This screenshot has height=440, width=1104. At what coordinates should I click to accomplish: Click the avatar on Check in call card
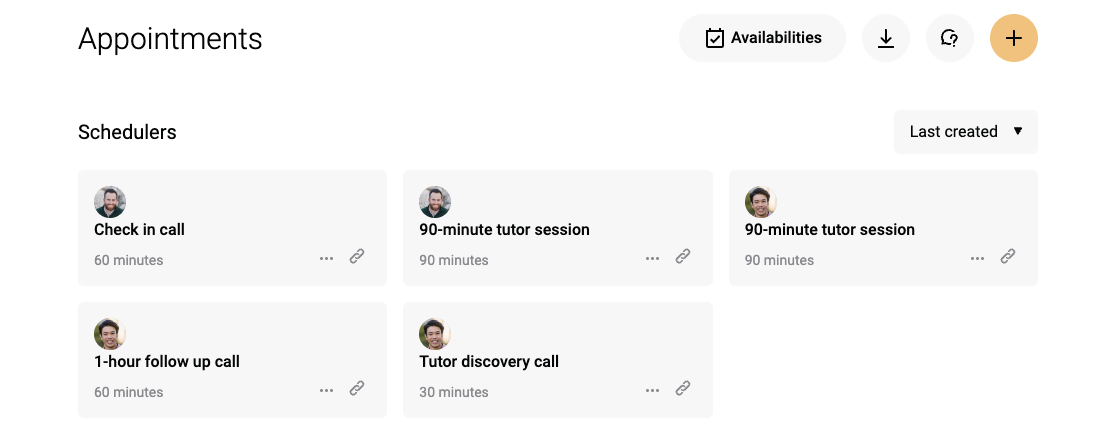click(x=110, y=202)
